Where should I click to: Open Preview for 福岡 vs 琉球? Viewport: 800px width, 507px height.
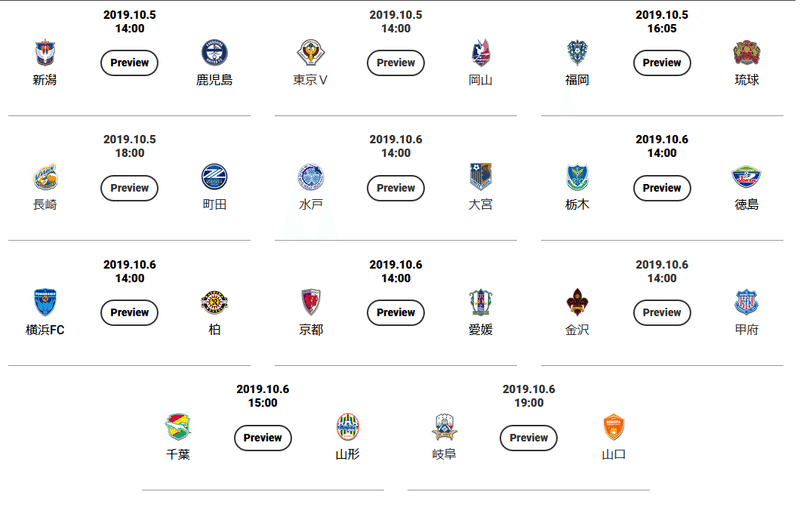[x=662, y=63]
